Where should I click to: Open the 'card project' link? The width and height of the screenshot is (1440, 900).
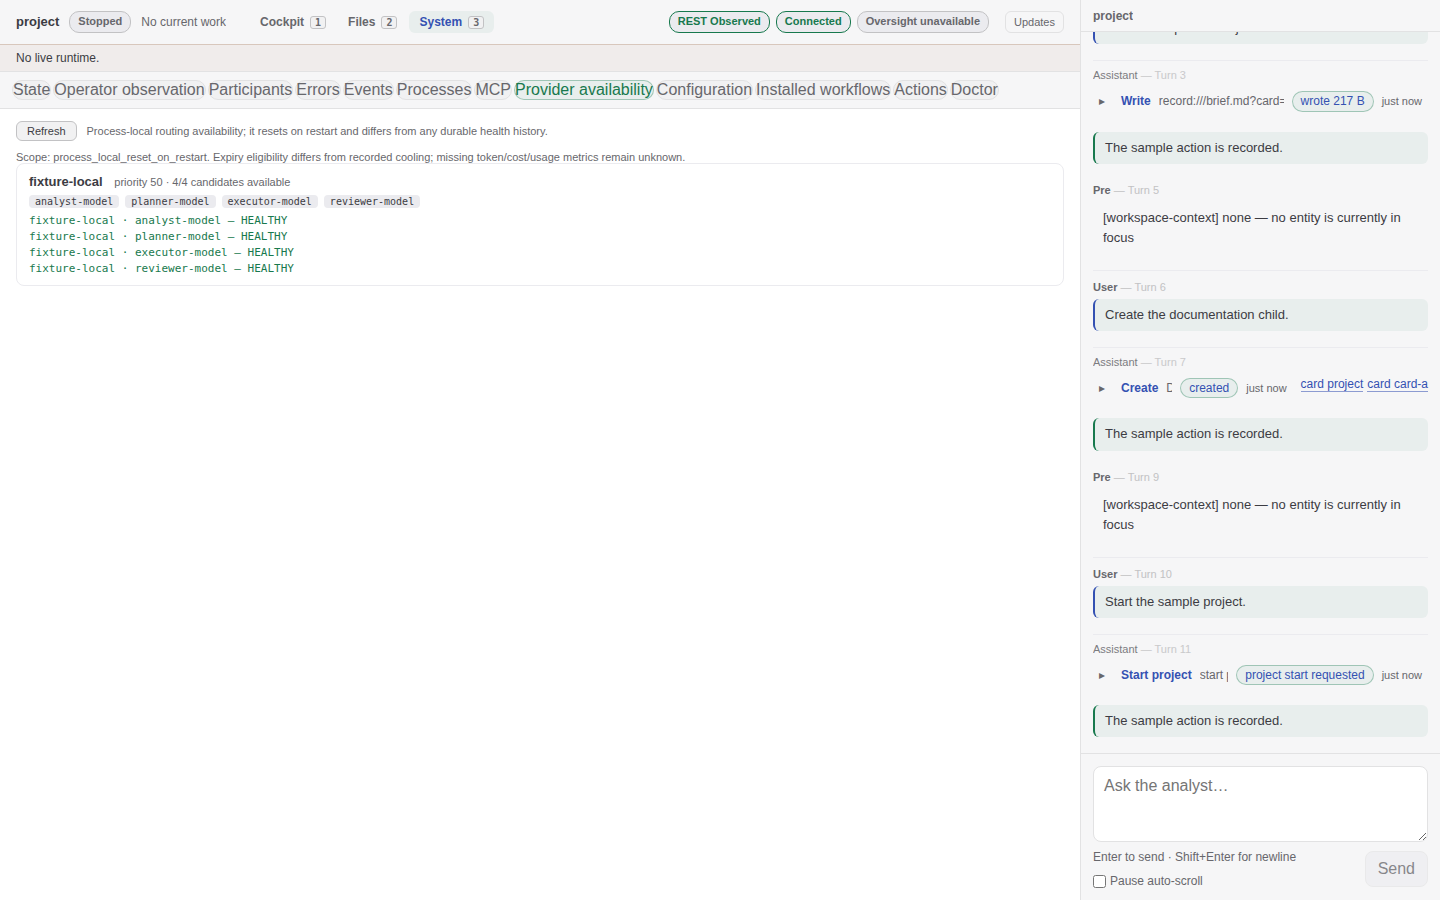tap(1332, 384)
